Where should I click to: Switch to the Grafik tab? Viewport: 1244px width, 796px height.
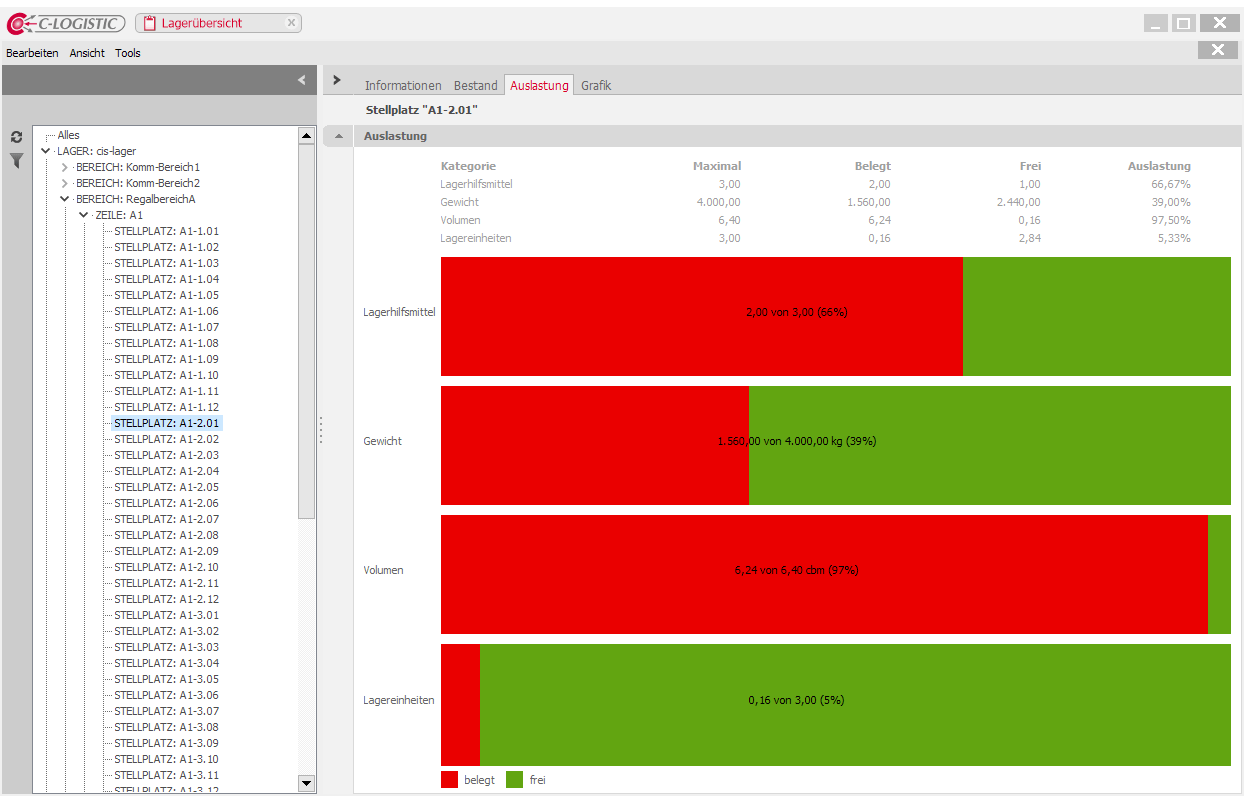pos(596,86)
